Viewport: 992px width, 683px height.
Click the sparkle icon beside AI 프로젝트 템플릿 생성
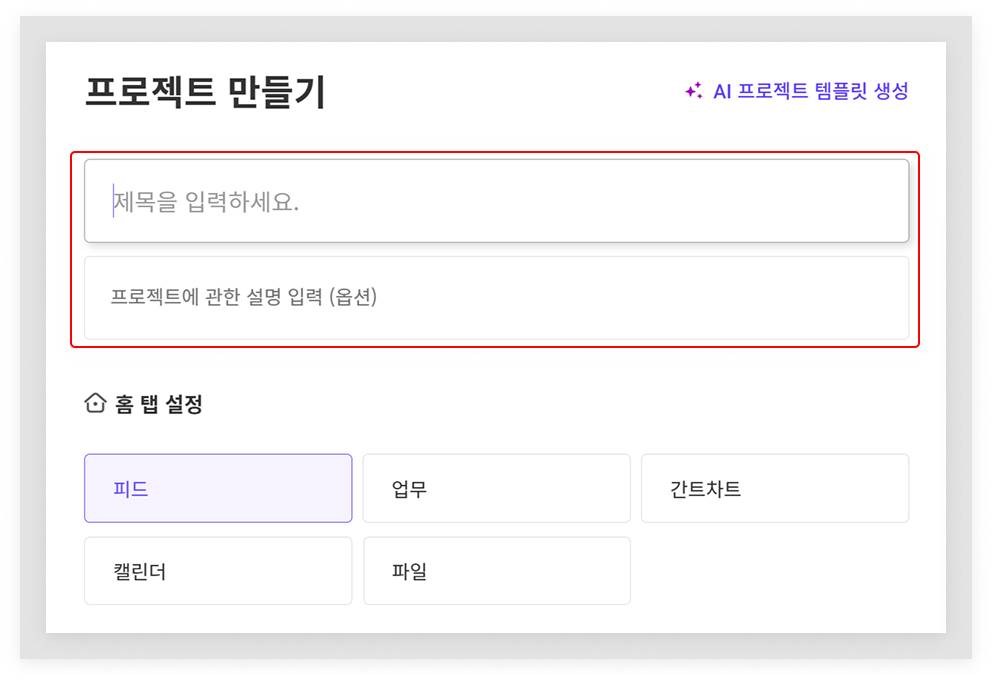[x=694, y=90]
